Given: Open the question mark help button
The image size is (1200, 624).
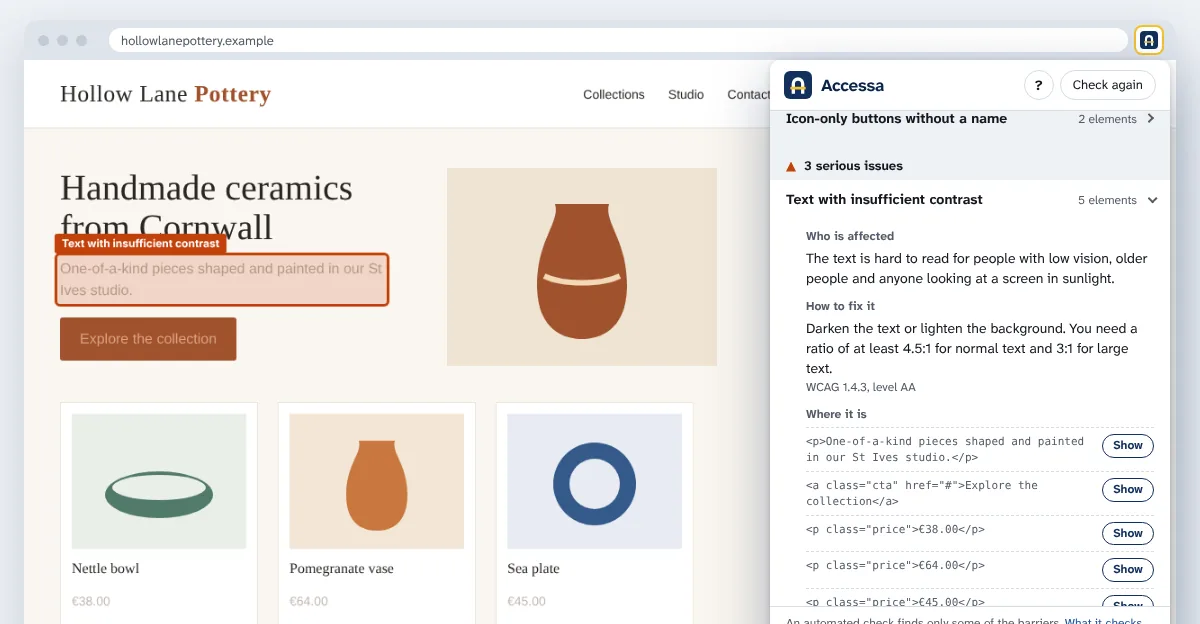Looking at the screenshot, I should [1039, 85].
